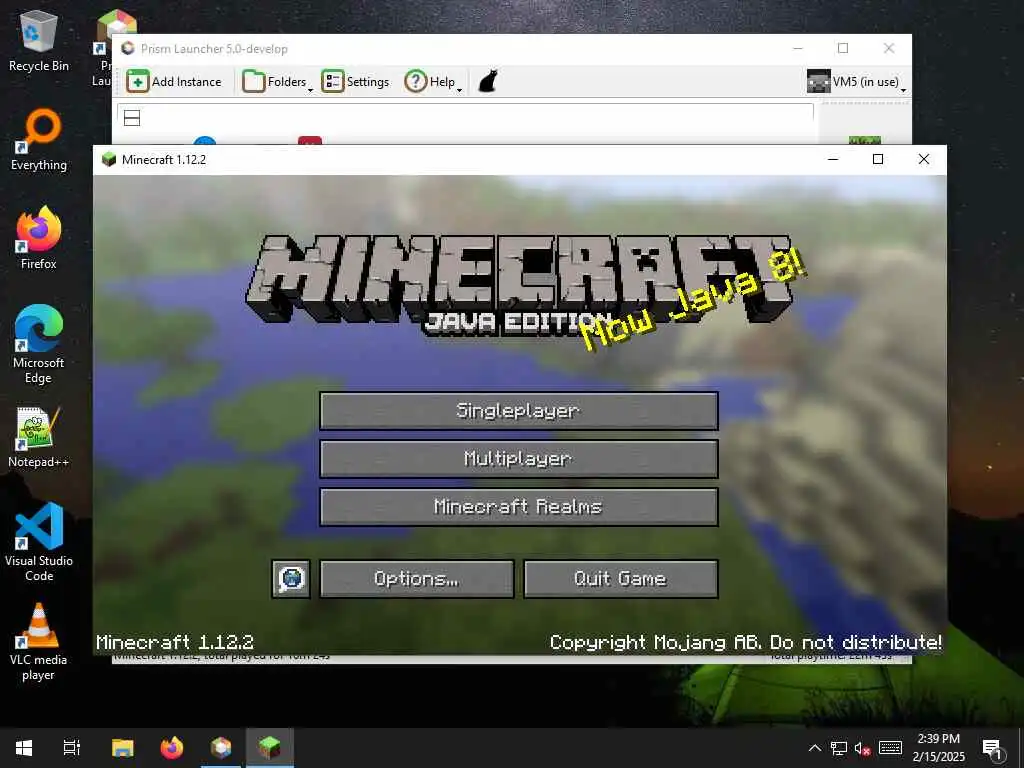The width and height of the screenshot is (1024, 768).
Task: Maximize the Prism Launcher window
Action: [843, 48]
